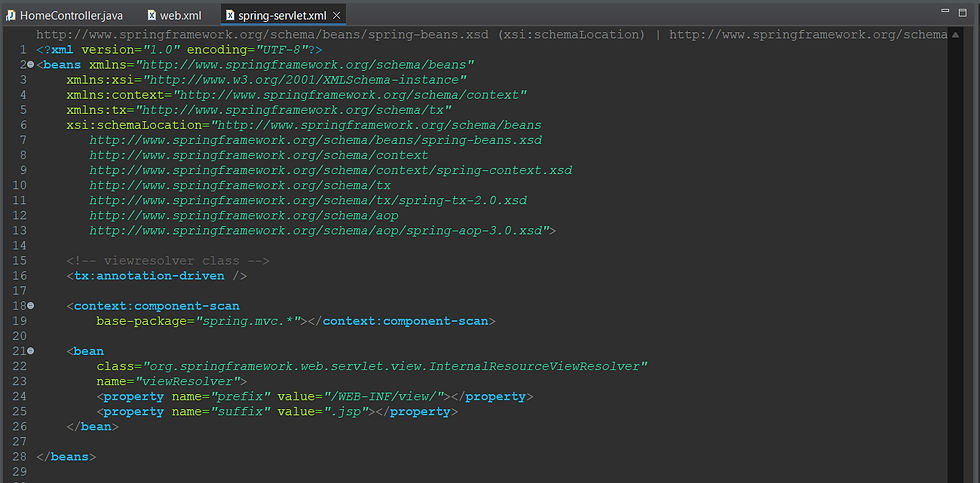Click the spring-aop-3.0.xsd URL on line 13

[319, 231]
